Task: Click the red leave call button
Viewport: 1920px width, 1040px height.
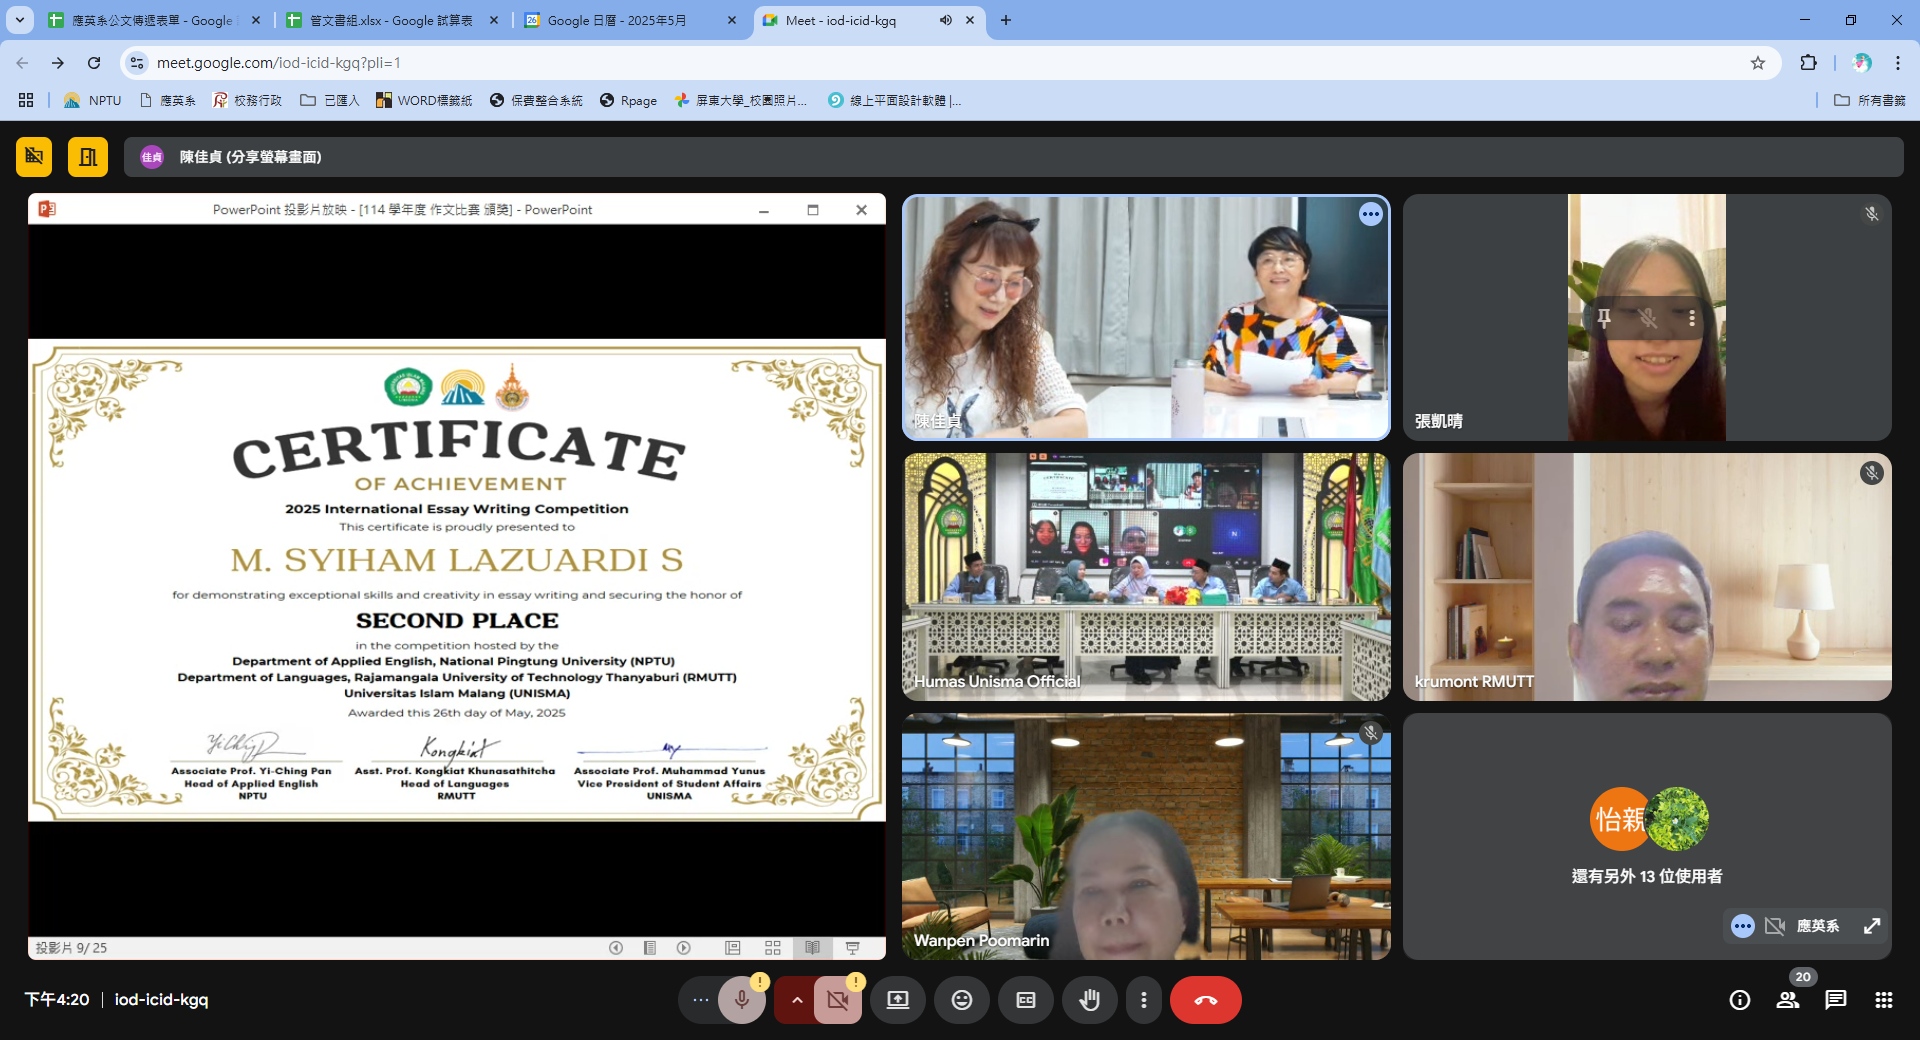Action: 1205,1000
